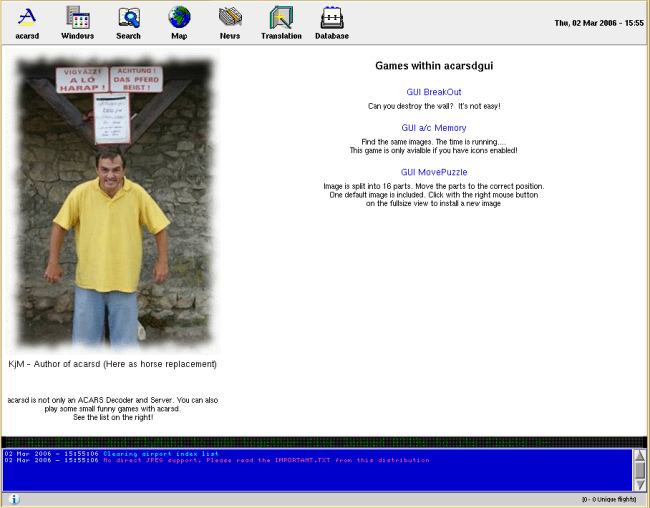The width and height of the screenshot is (650, 508).
Task: Click the 'Games within acarsdgui' heading
Action: 434,66
